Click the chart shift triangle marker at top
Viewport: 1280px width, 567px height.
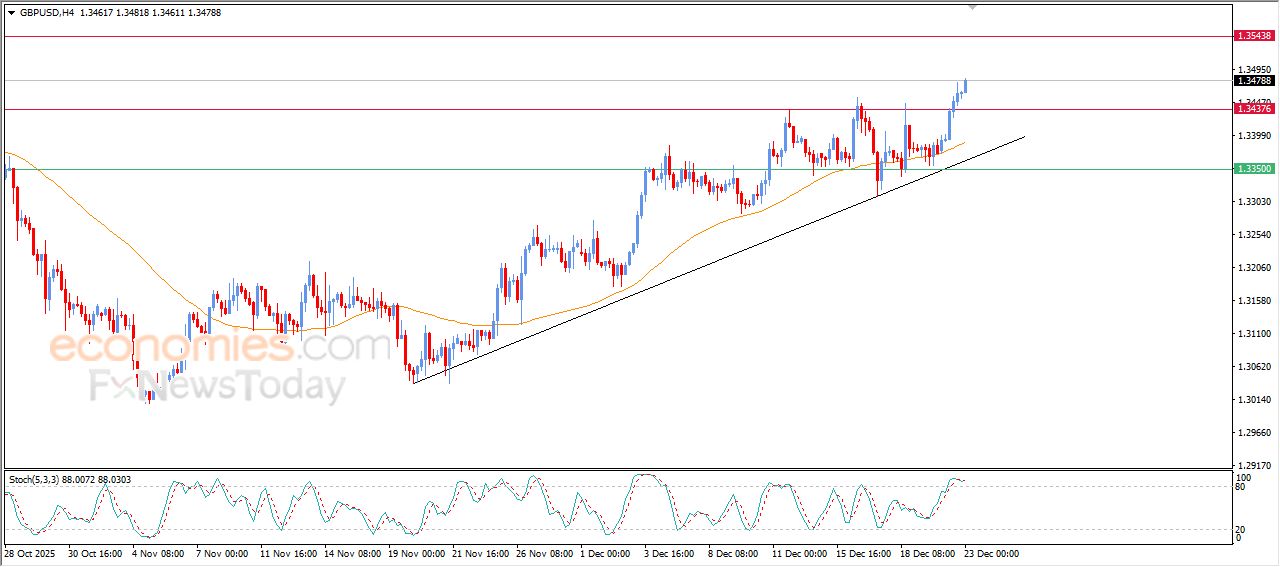[x=973, y=7]
